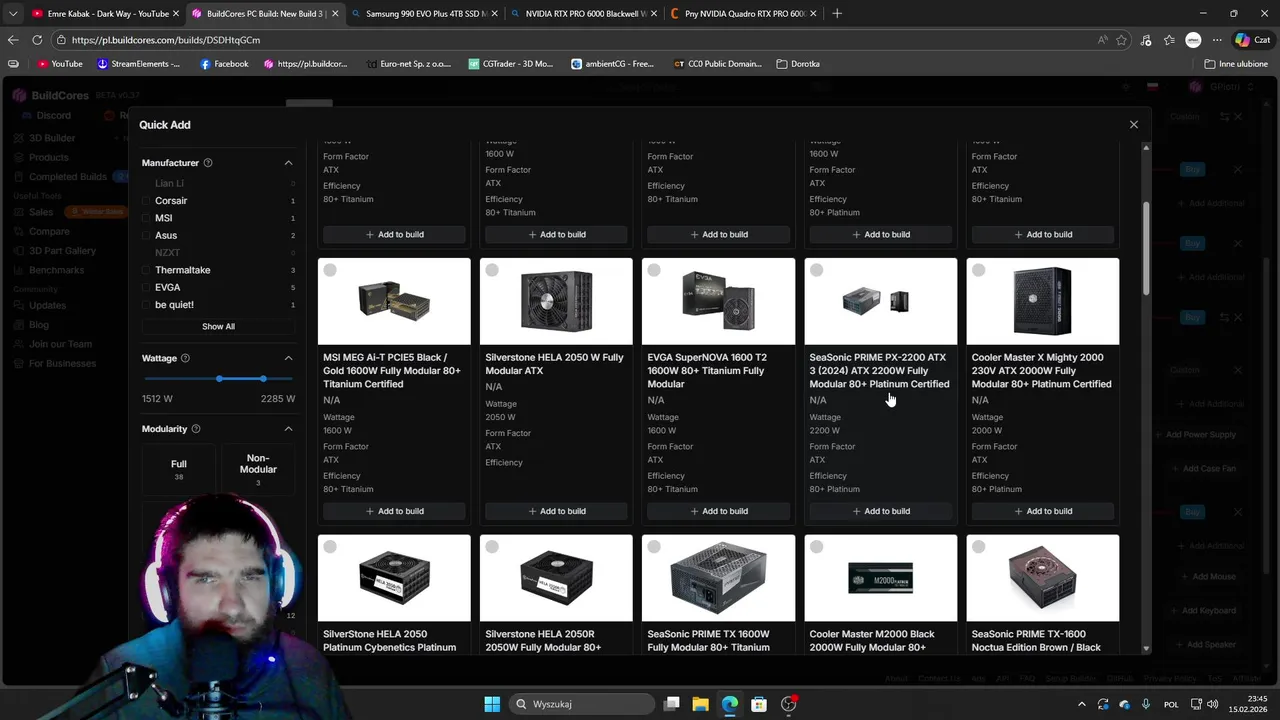Screen dimensions: 1280x720
Task: Select the Silverstone HELA 2050 W compare circle
Action: click(x=492, y=270)
